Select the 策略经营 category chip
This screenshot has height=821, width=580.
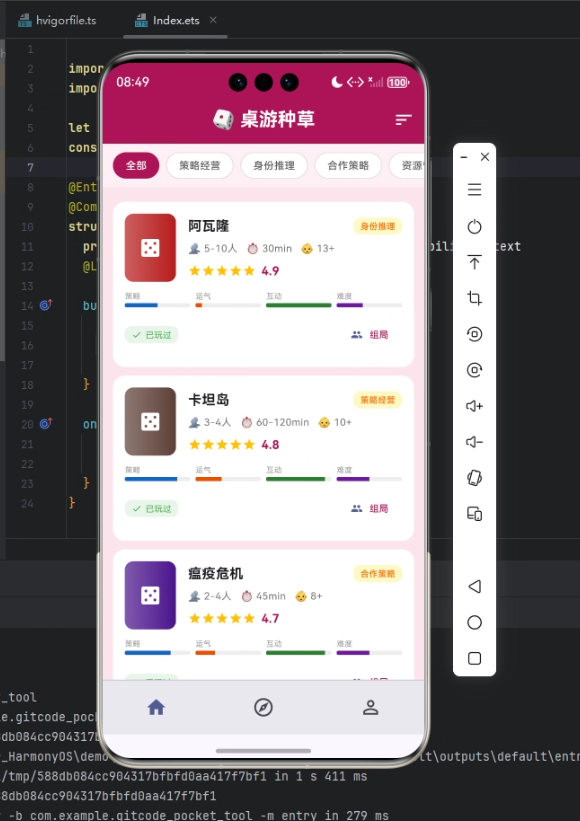pos(199,165)
